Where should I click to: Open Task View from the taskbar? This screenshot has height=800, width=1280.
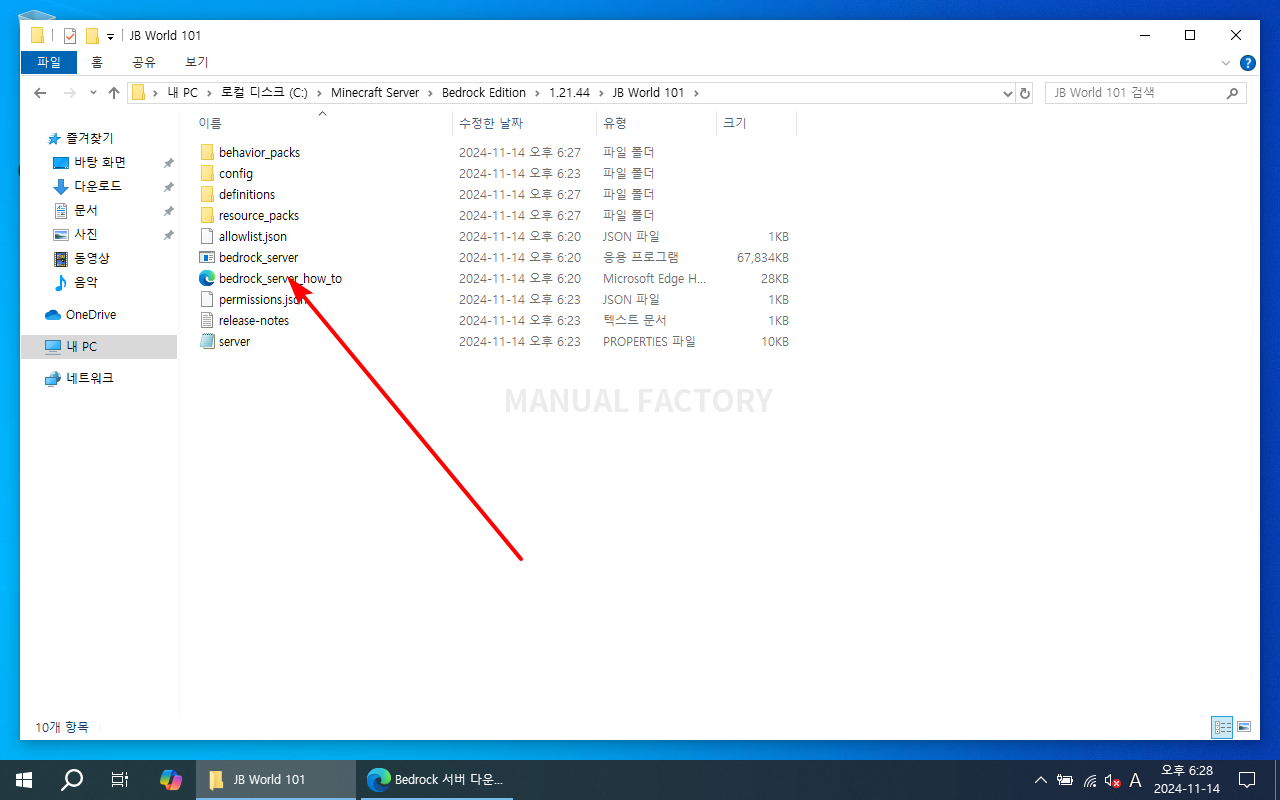120,780
